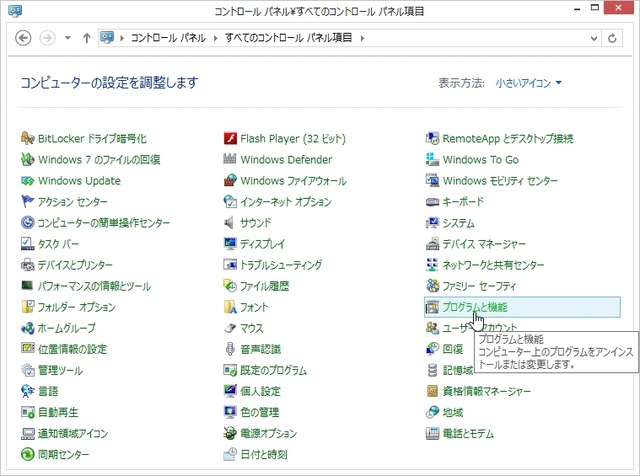This screenshot has height=476, width=640.
Task: Open 資格情報マネージャー icon
Action: (432, 391)
